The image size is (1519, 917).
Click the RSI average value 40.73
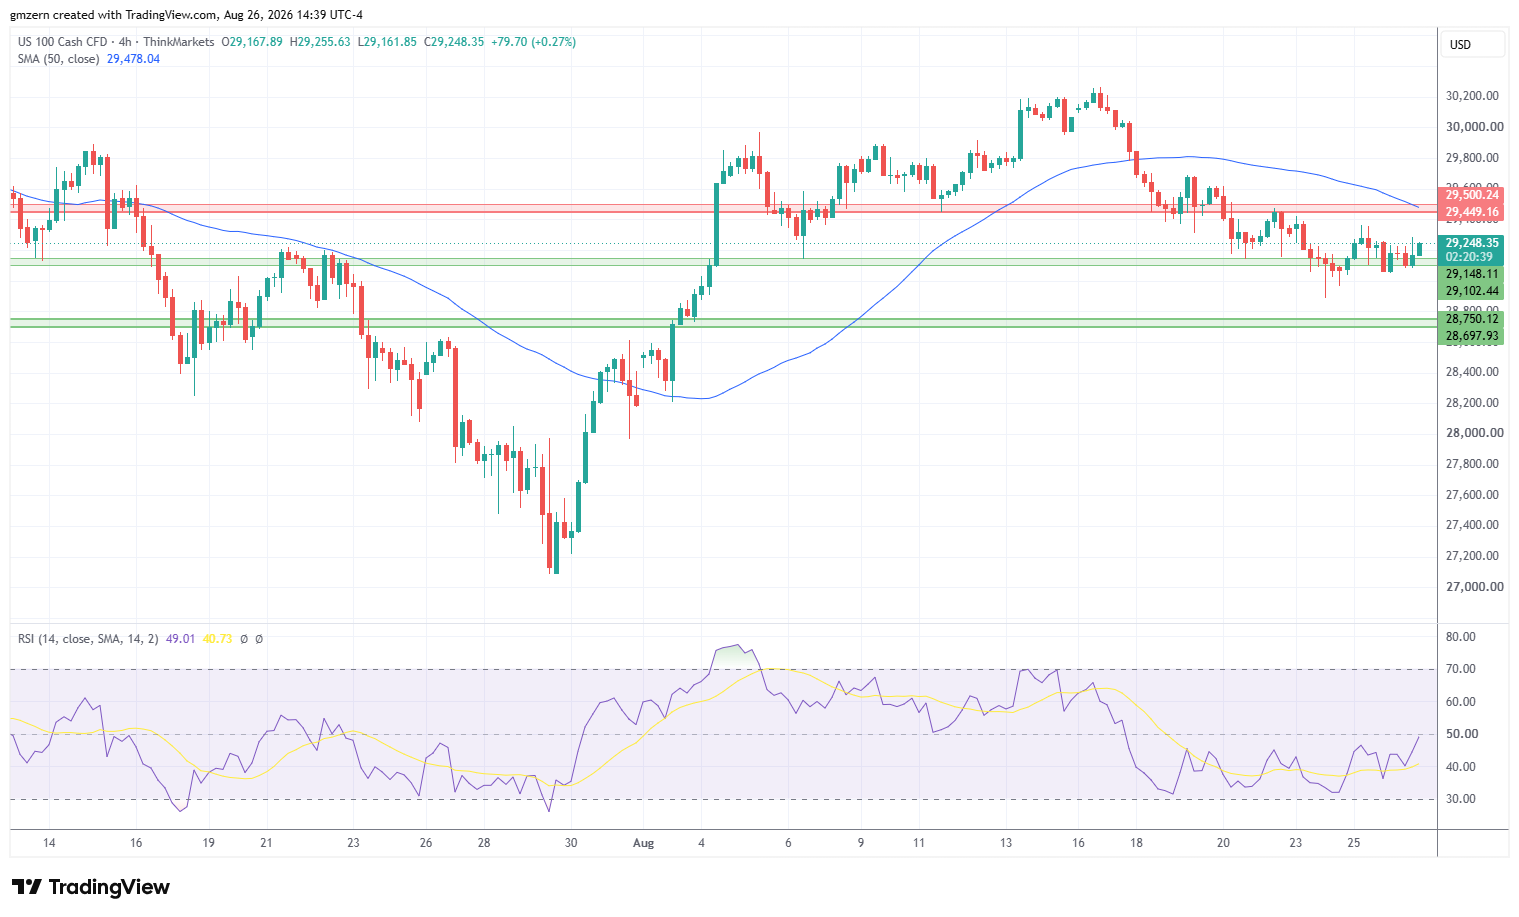click(217, 638)
